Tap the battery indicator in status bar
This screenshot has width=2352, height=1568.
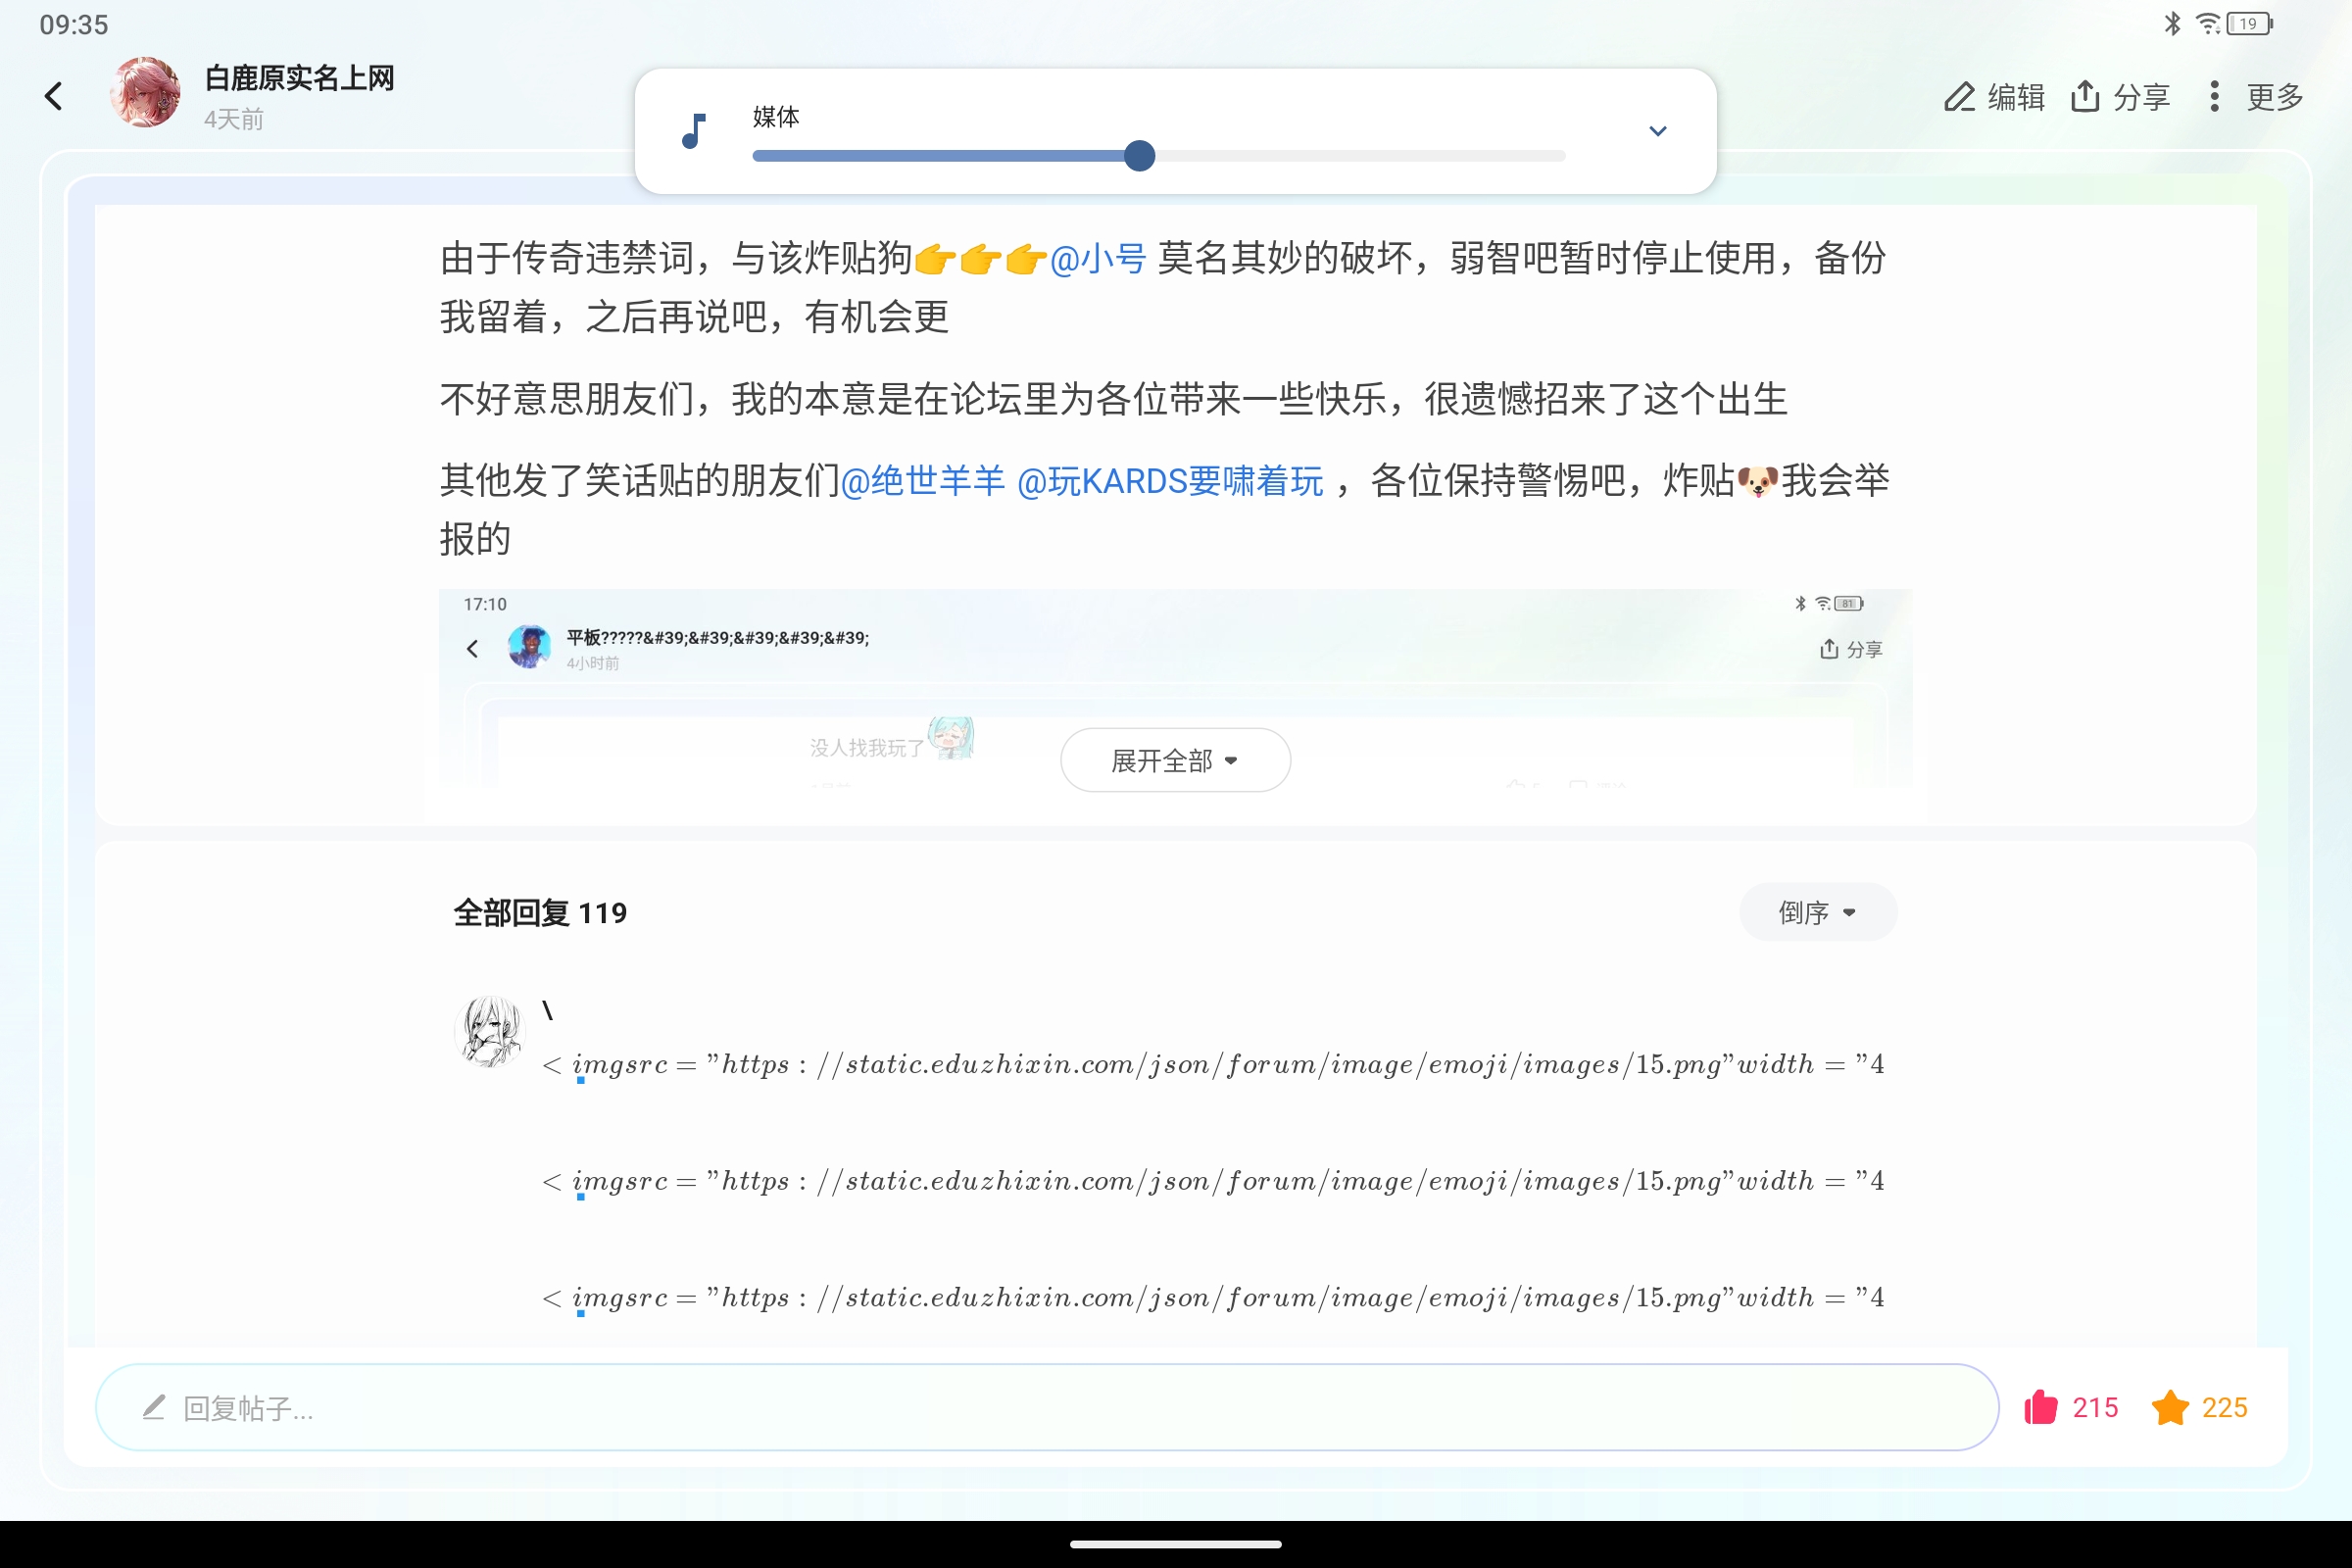pos(2250,24)
